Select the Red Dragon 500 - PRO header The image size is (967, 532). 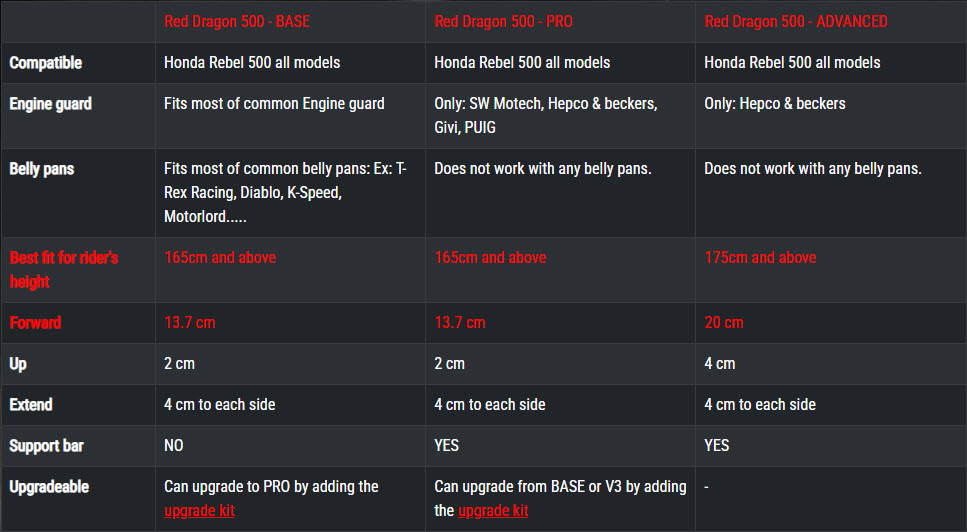[x=503, y=22]
